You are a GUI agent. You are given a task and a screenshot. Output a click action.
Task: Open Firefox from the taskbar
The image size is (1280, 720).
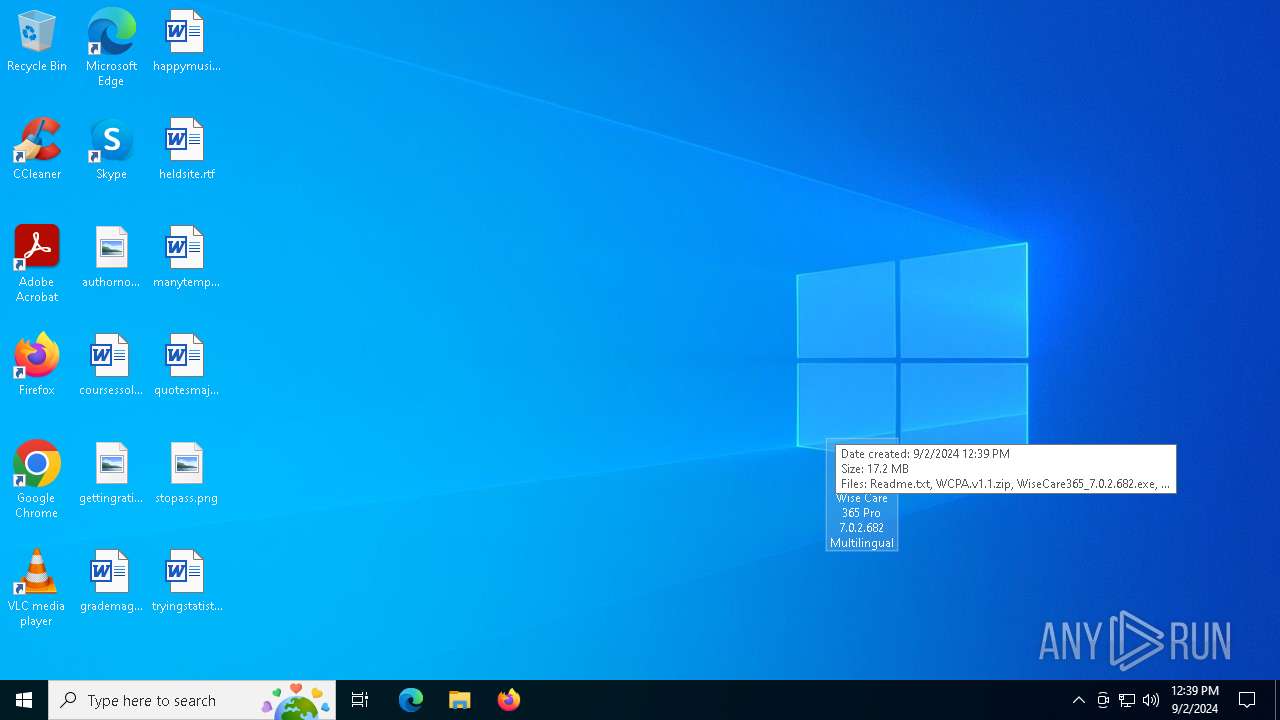[x=508, y=700]
